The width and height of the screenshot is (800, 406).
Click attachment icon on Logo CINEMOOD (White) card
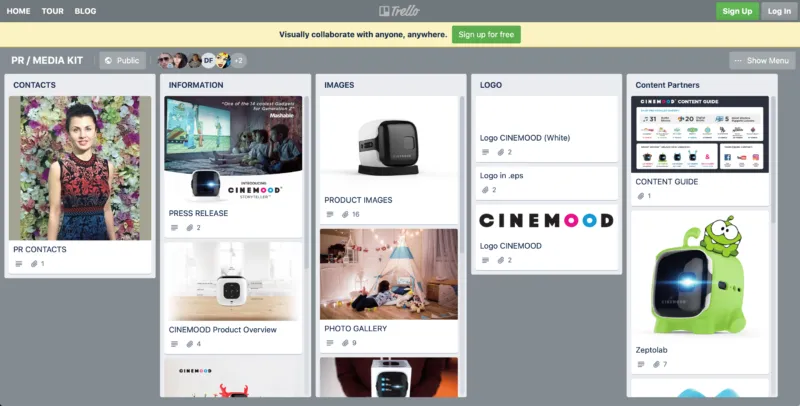click(x=501, y=152)
